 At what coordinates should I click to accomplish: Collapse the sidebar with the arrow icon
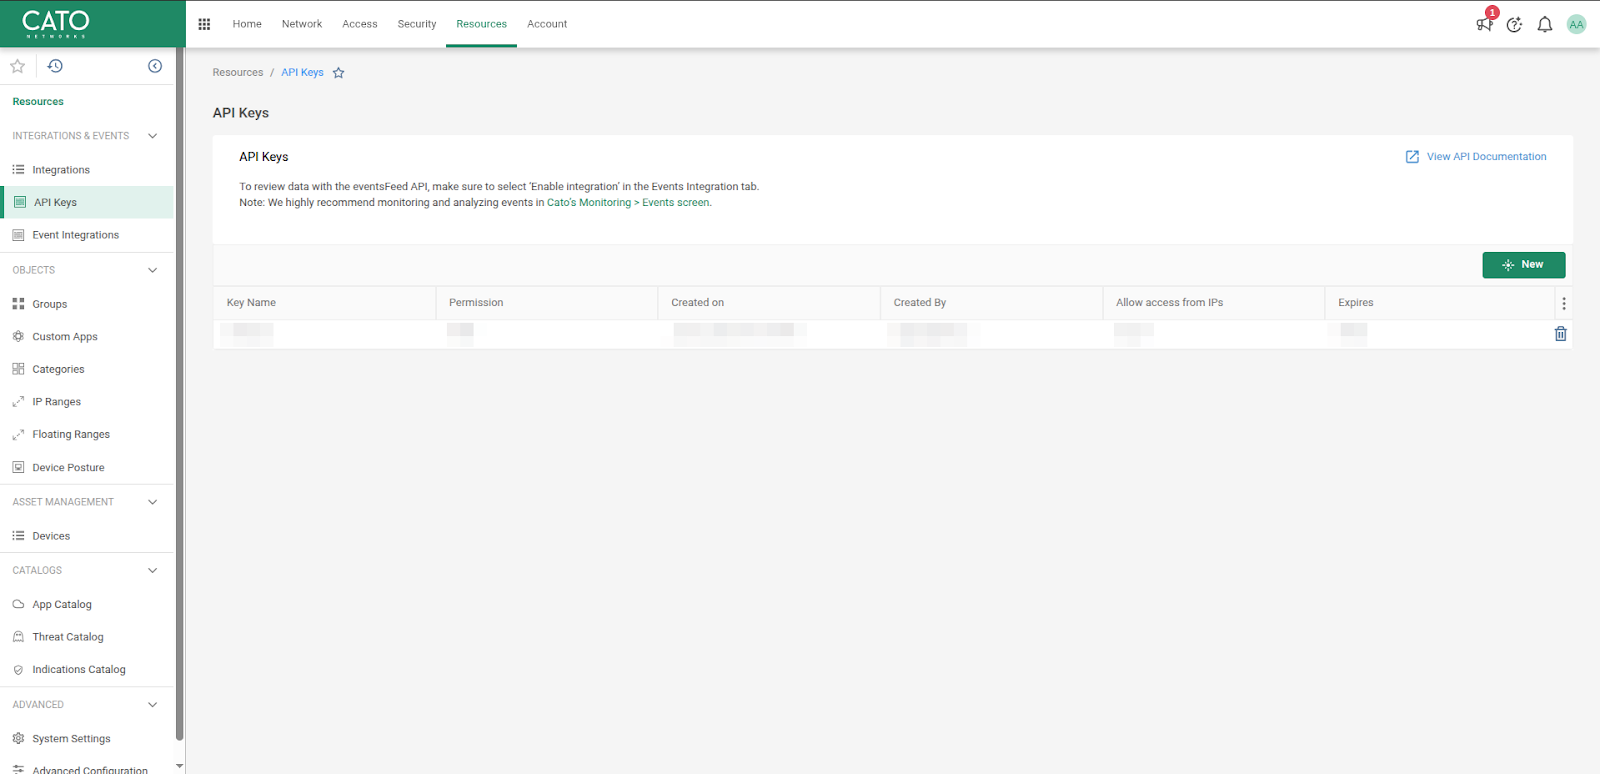click(x=155, y=66)
